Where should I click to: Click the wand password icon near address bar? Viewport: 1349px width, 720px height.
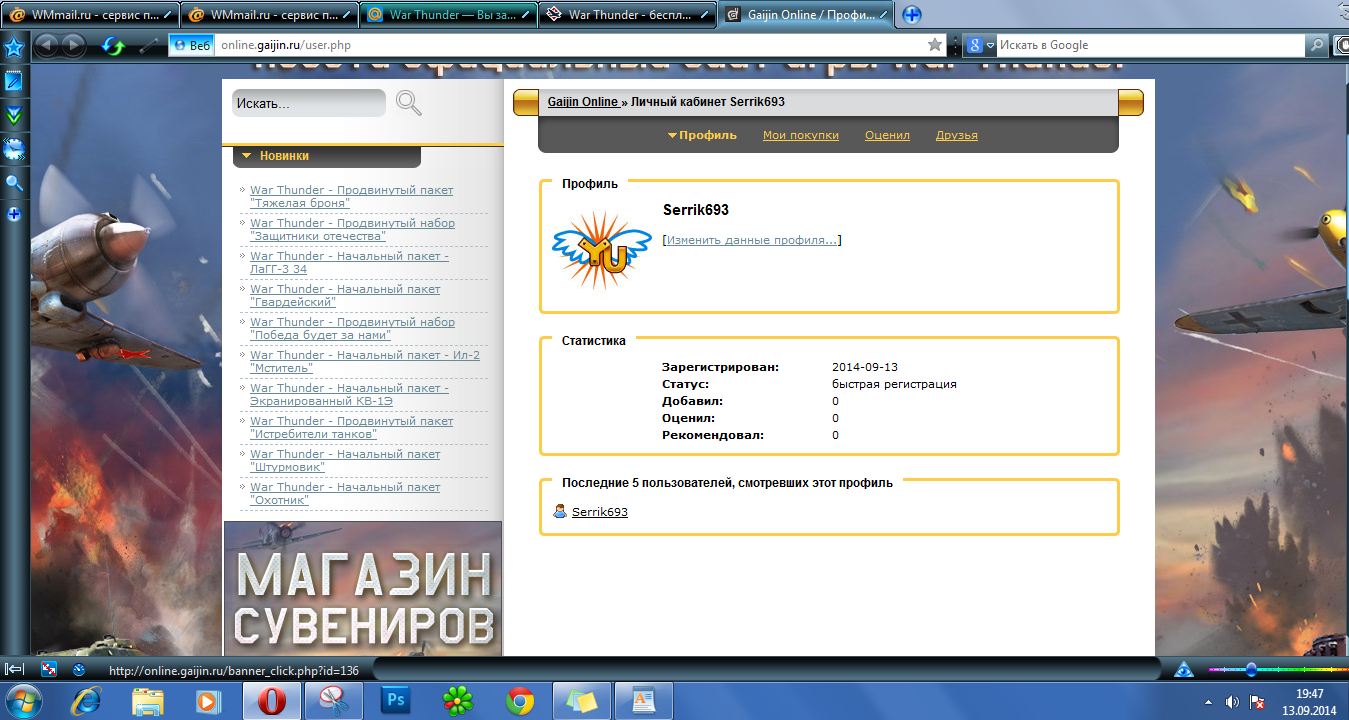click(148, 45)
